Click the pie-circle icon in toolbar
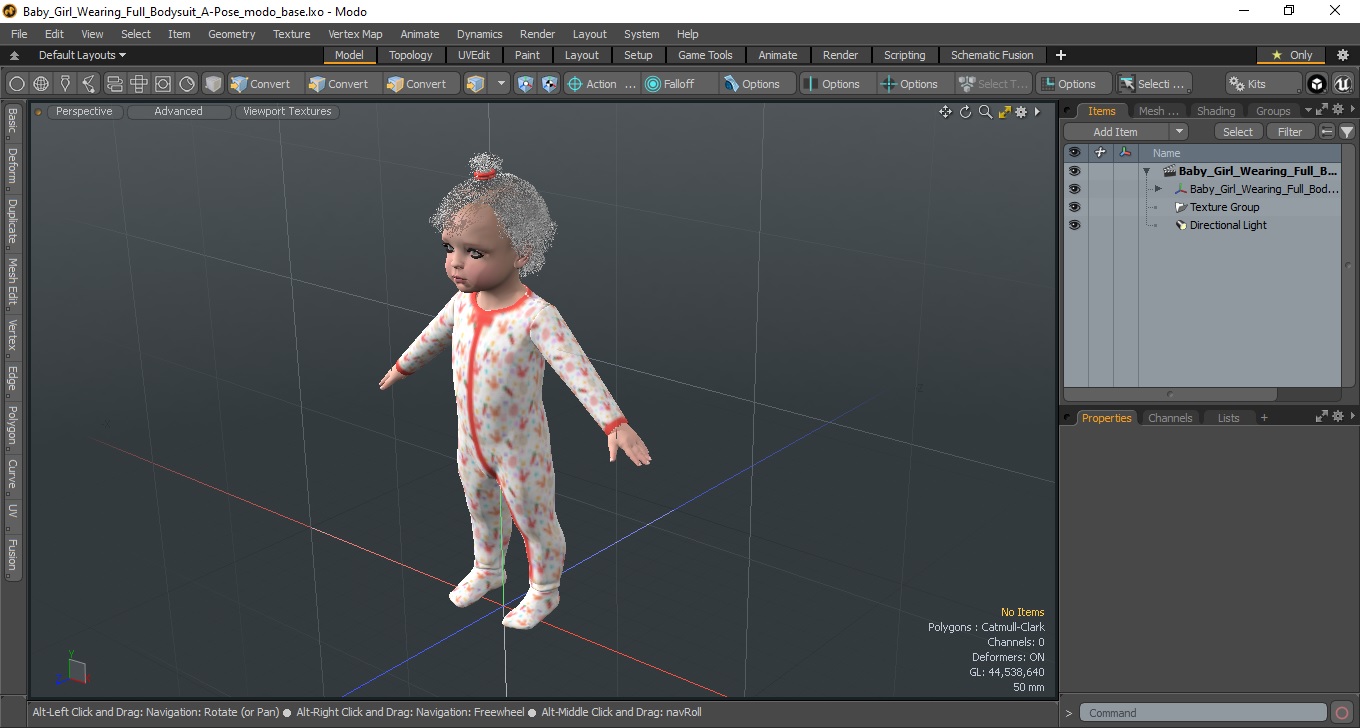 coord(187,84)
